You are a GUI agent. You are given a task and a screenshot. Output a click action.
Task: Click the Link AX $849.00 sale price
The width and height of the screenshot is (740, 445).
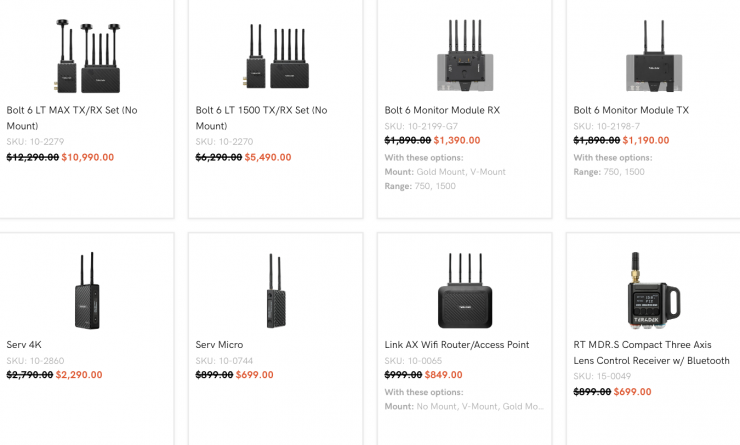443,376
